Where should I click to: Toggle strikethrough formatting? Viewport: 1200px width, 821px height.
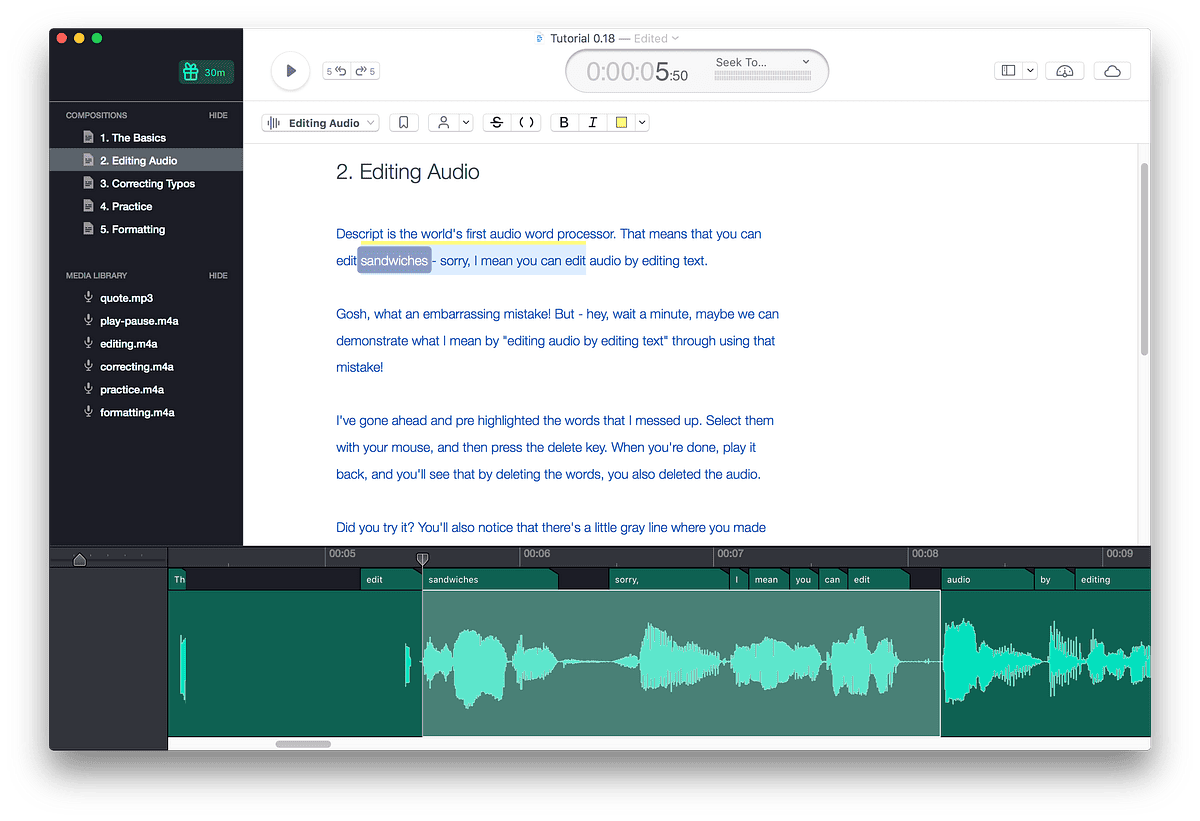(496, 123)
